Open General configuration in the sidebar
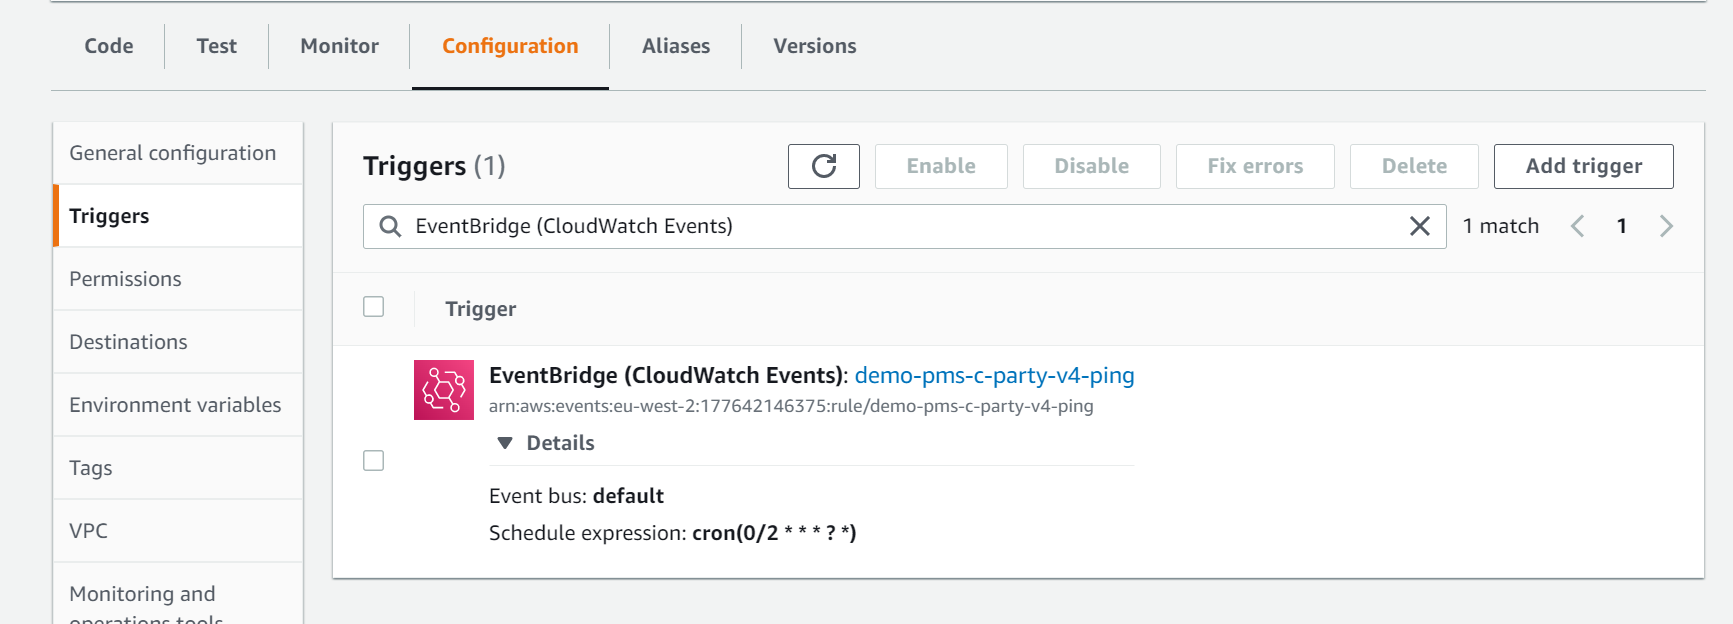The width and height of the screenshot is (1733, 624). tap(173, 153)
